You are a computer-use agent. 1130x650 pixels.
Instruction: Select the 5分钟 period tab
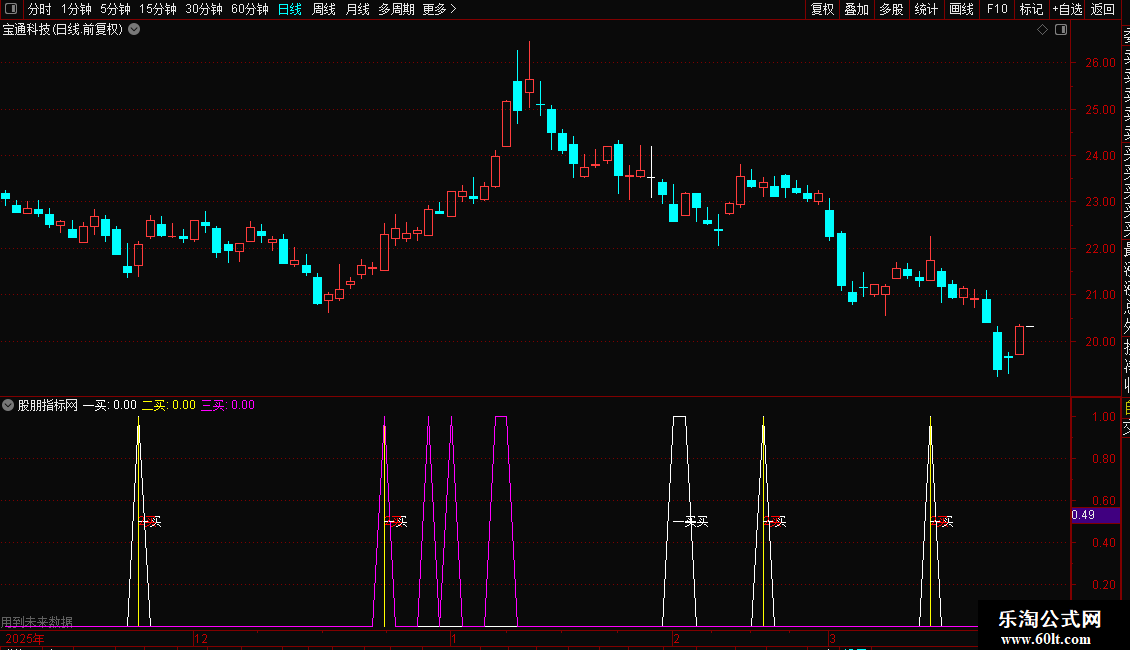(115, 9)
